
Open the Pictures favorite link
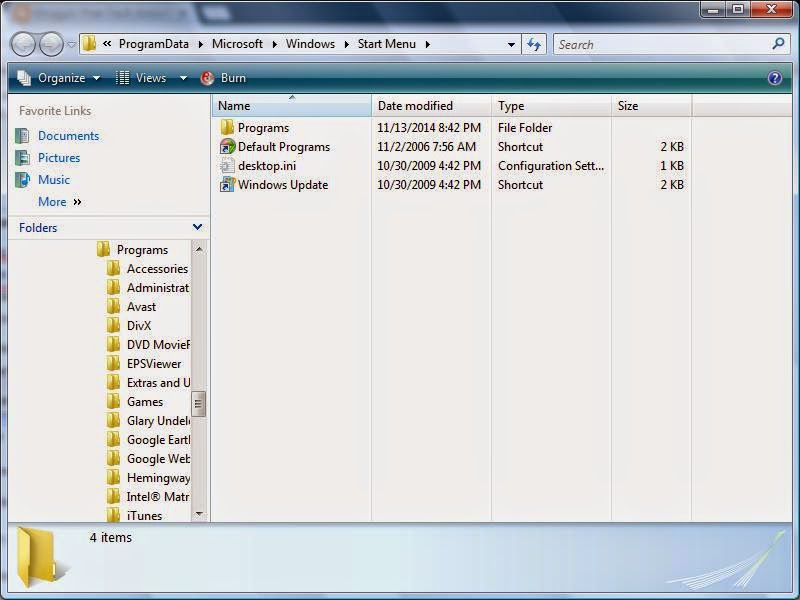click(x=57, y=157)
